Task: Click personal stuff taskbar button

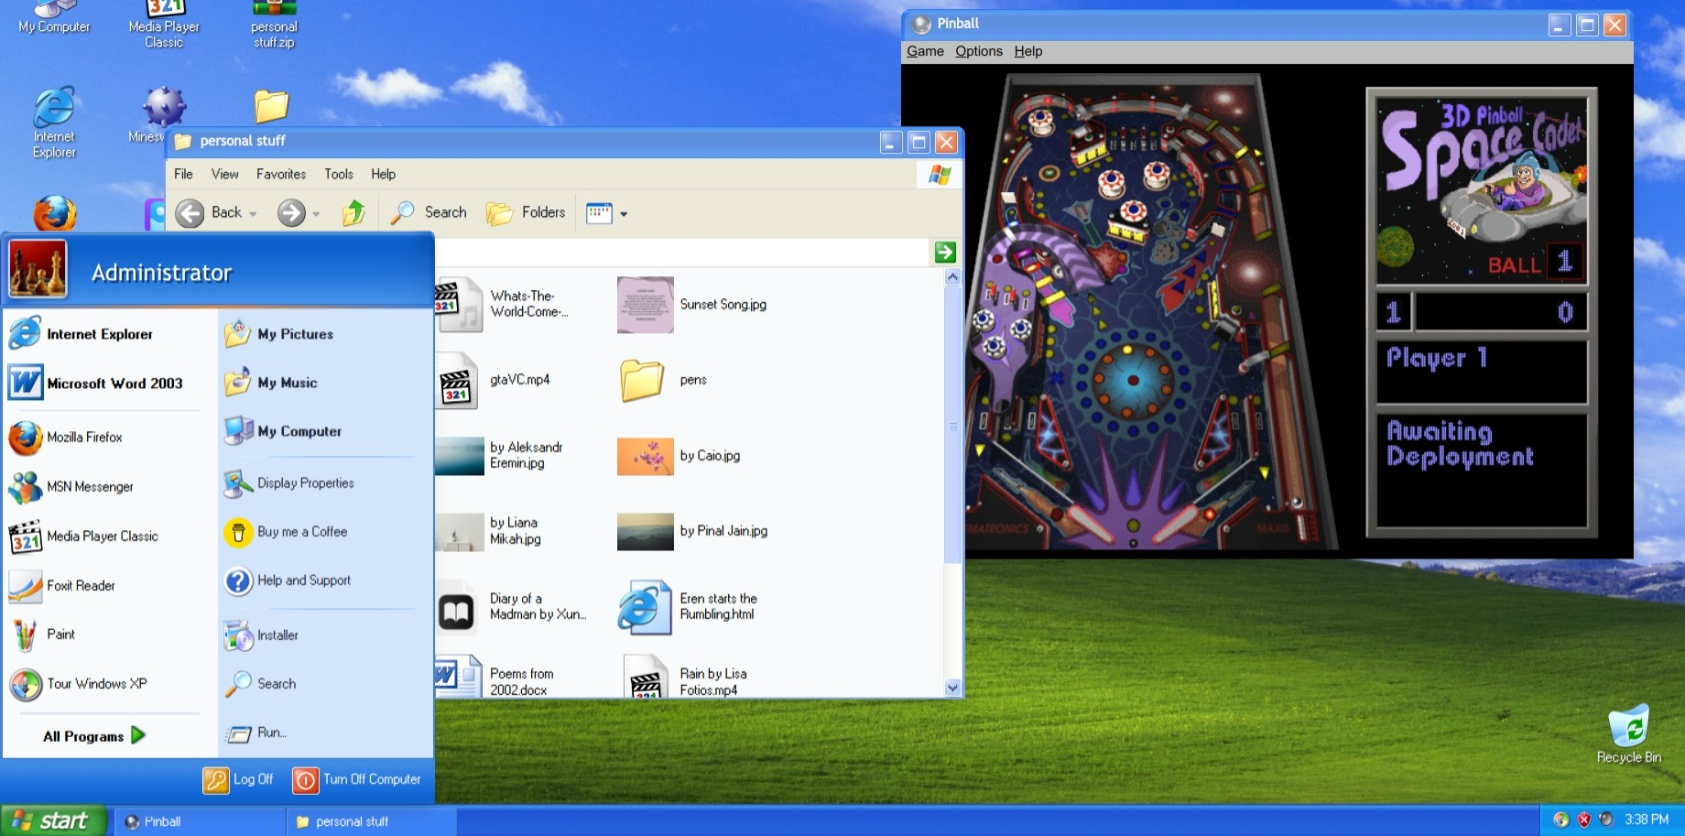Action: coord(371,821)
